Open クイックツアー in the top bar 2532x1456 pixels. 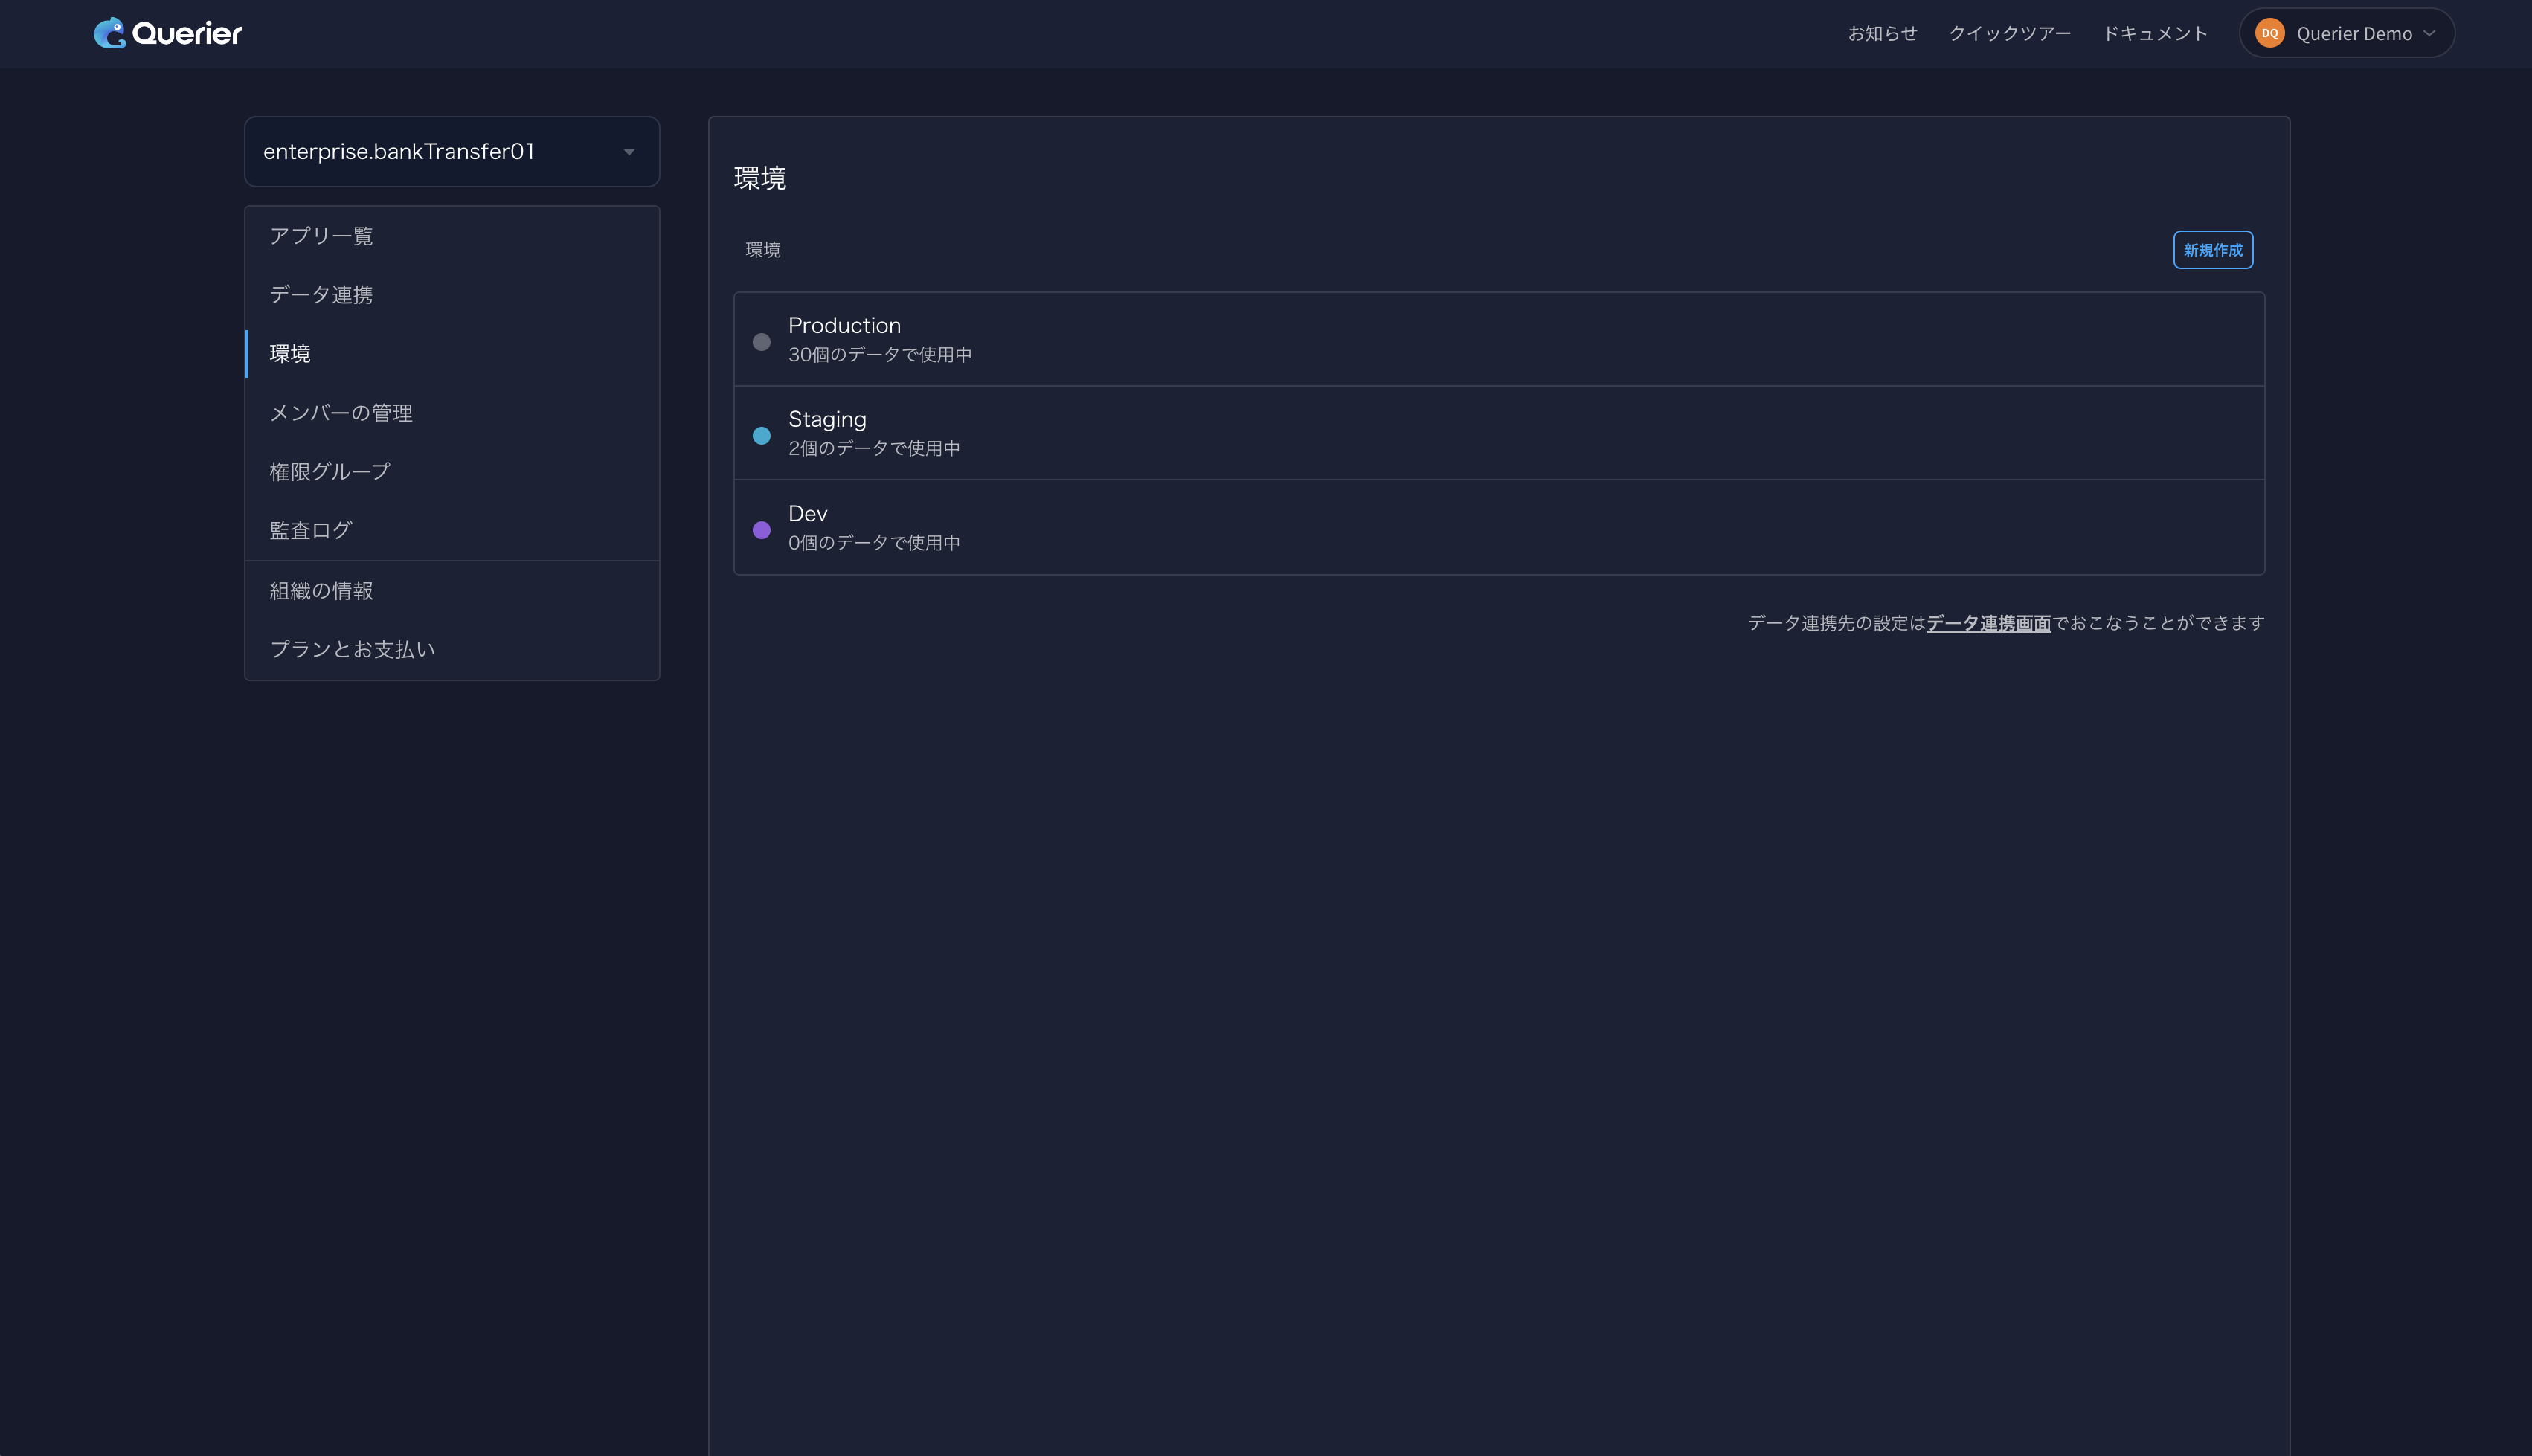coord(2009,33)
